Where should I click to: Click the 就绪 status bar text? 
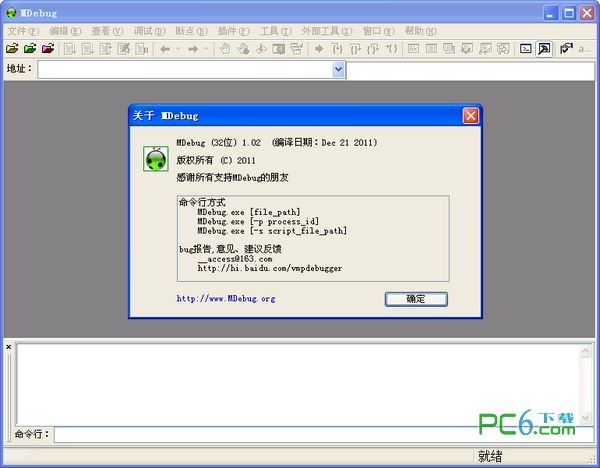point(490,456)
